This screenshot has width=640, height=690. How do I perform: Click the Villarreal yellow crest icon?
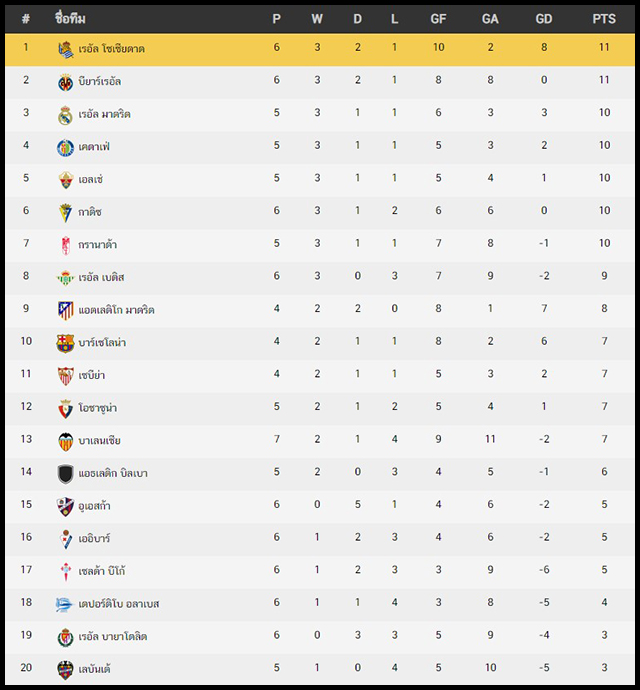(x=66, y=82)
